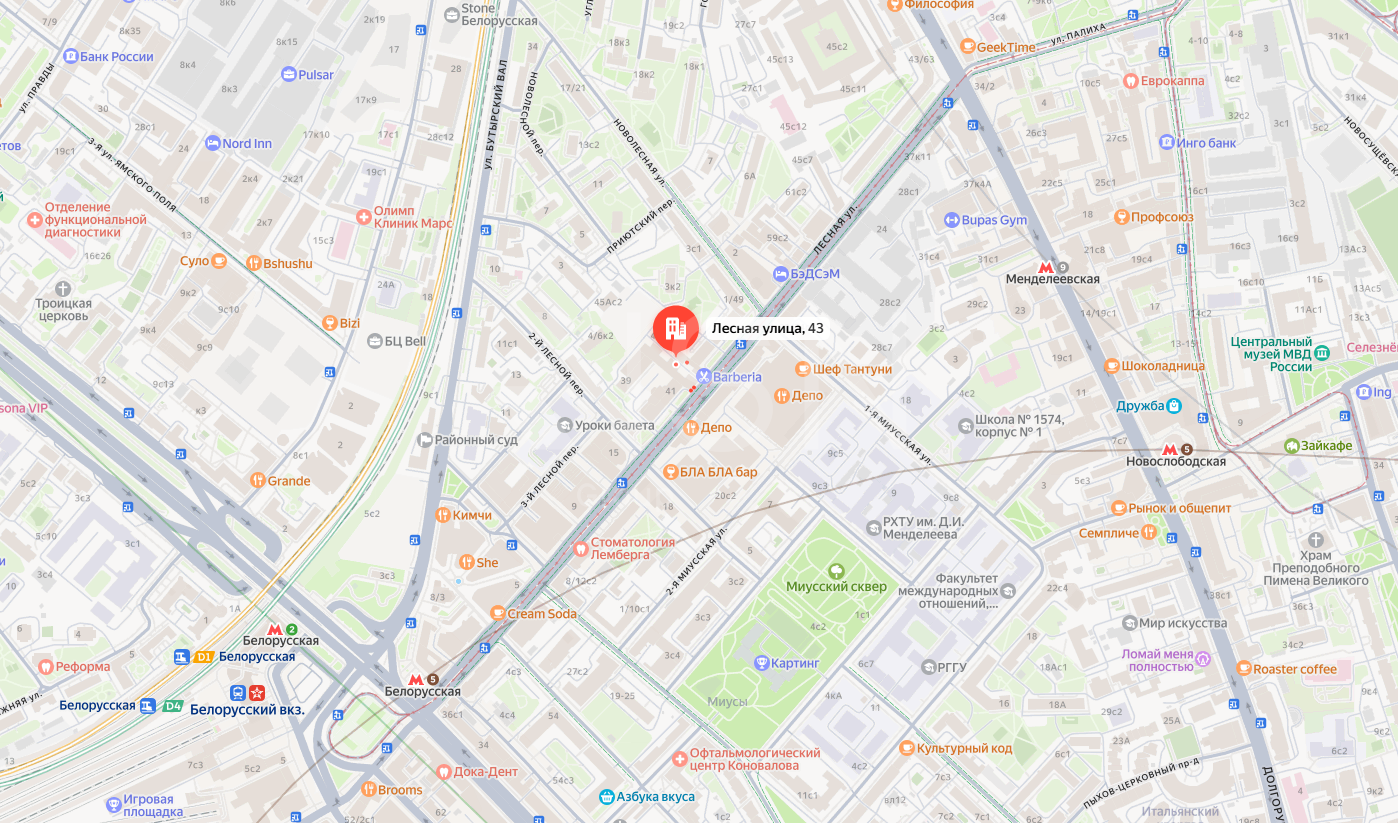Image resolution: width=1398 pixels, height=823 pixels.
Task: Click the Лесная улица, 43 address label
Action: click(x=768, y=328)
